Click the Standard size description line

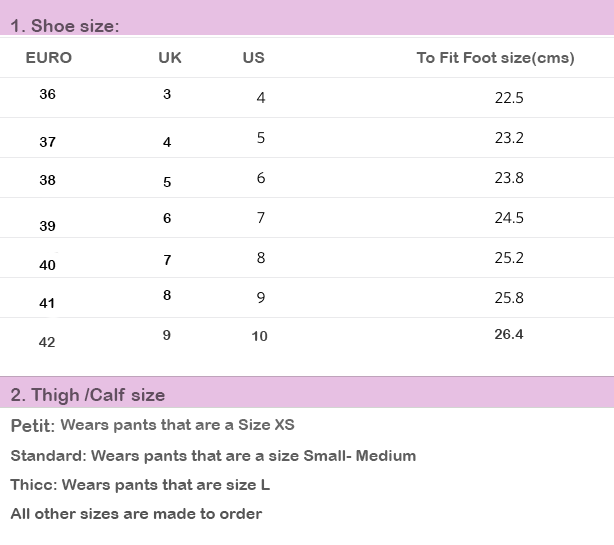pyautogui.click(x=213, y=456)
